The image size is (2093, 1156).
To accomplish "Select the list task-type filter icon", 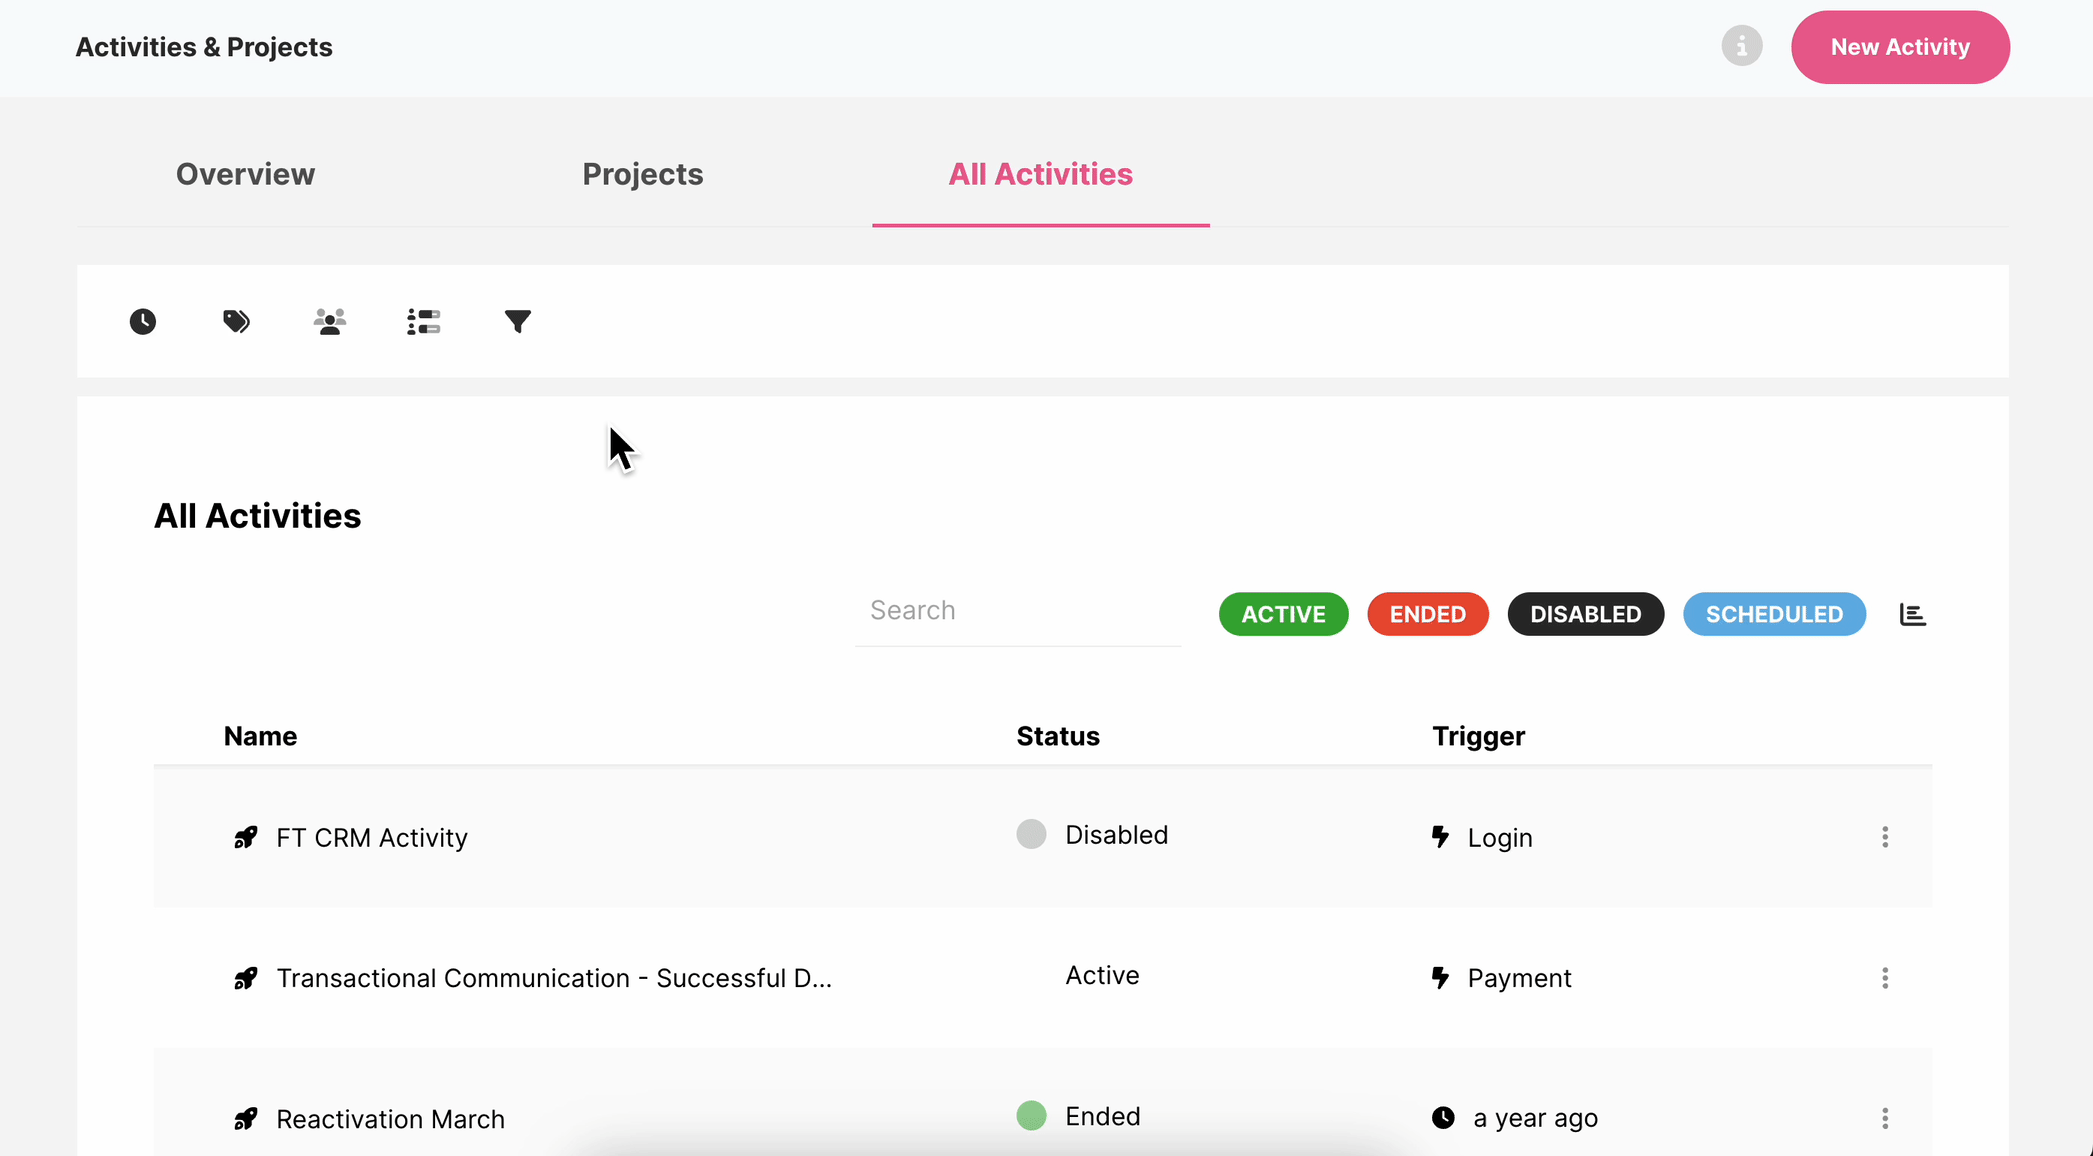I will pyautogui.click(x=424, y=321).
